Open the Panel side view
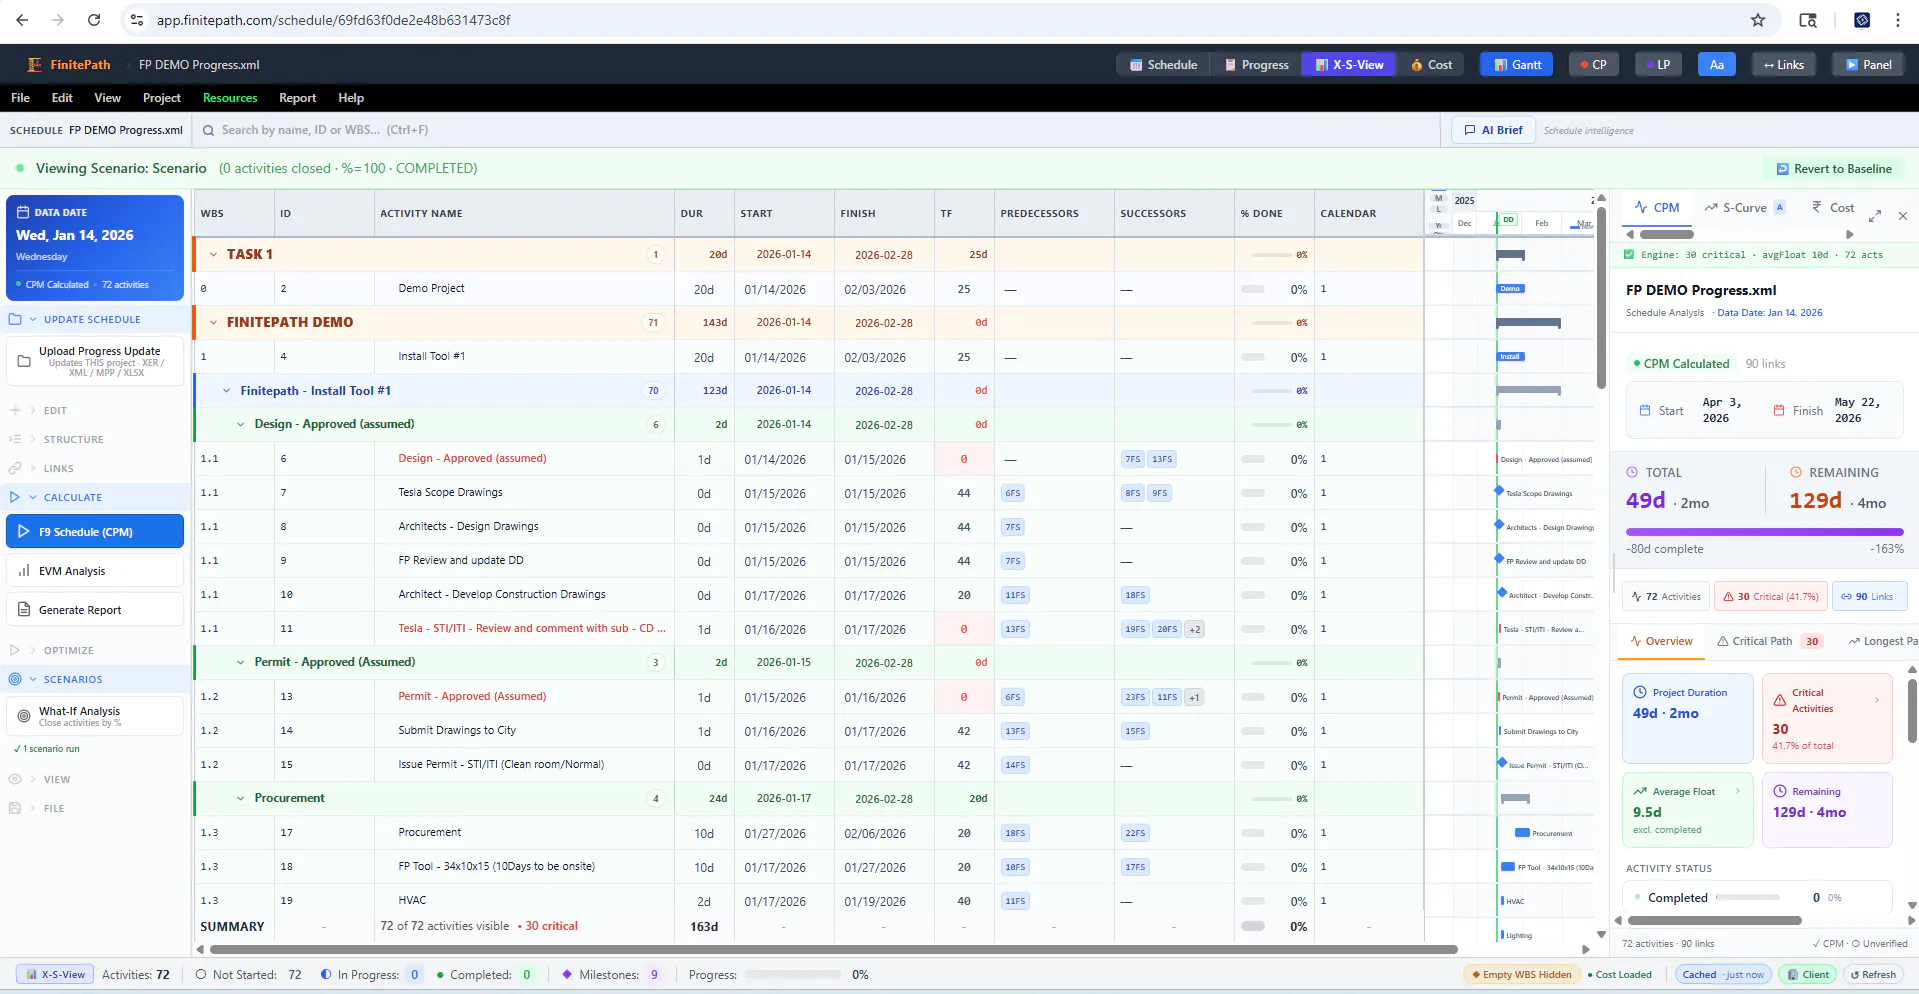Image resolution: width=1919 pixels, height=994 pixels. click(1868, 65)
